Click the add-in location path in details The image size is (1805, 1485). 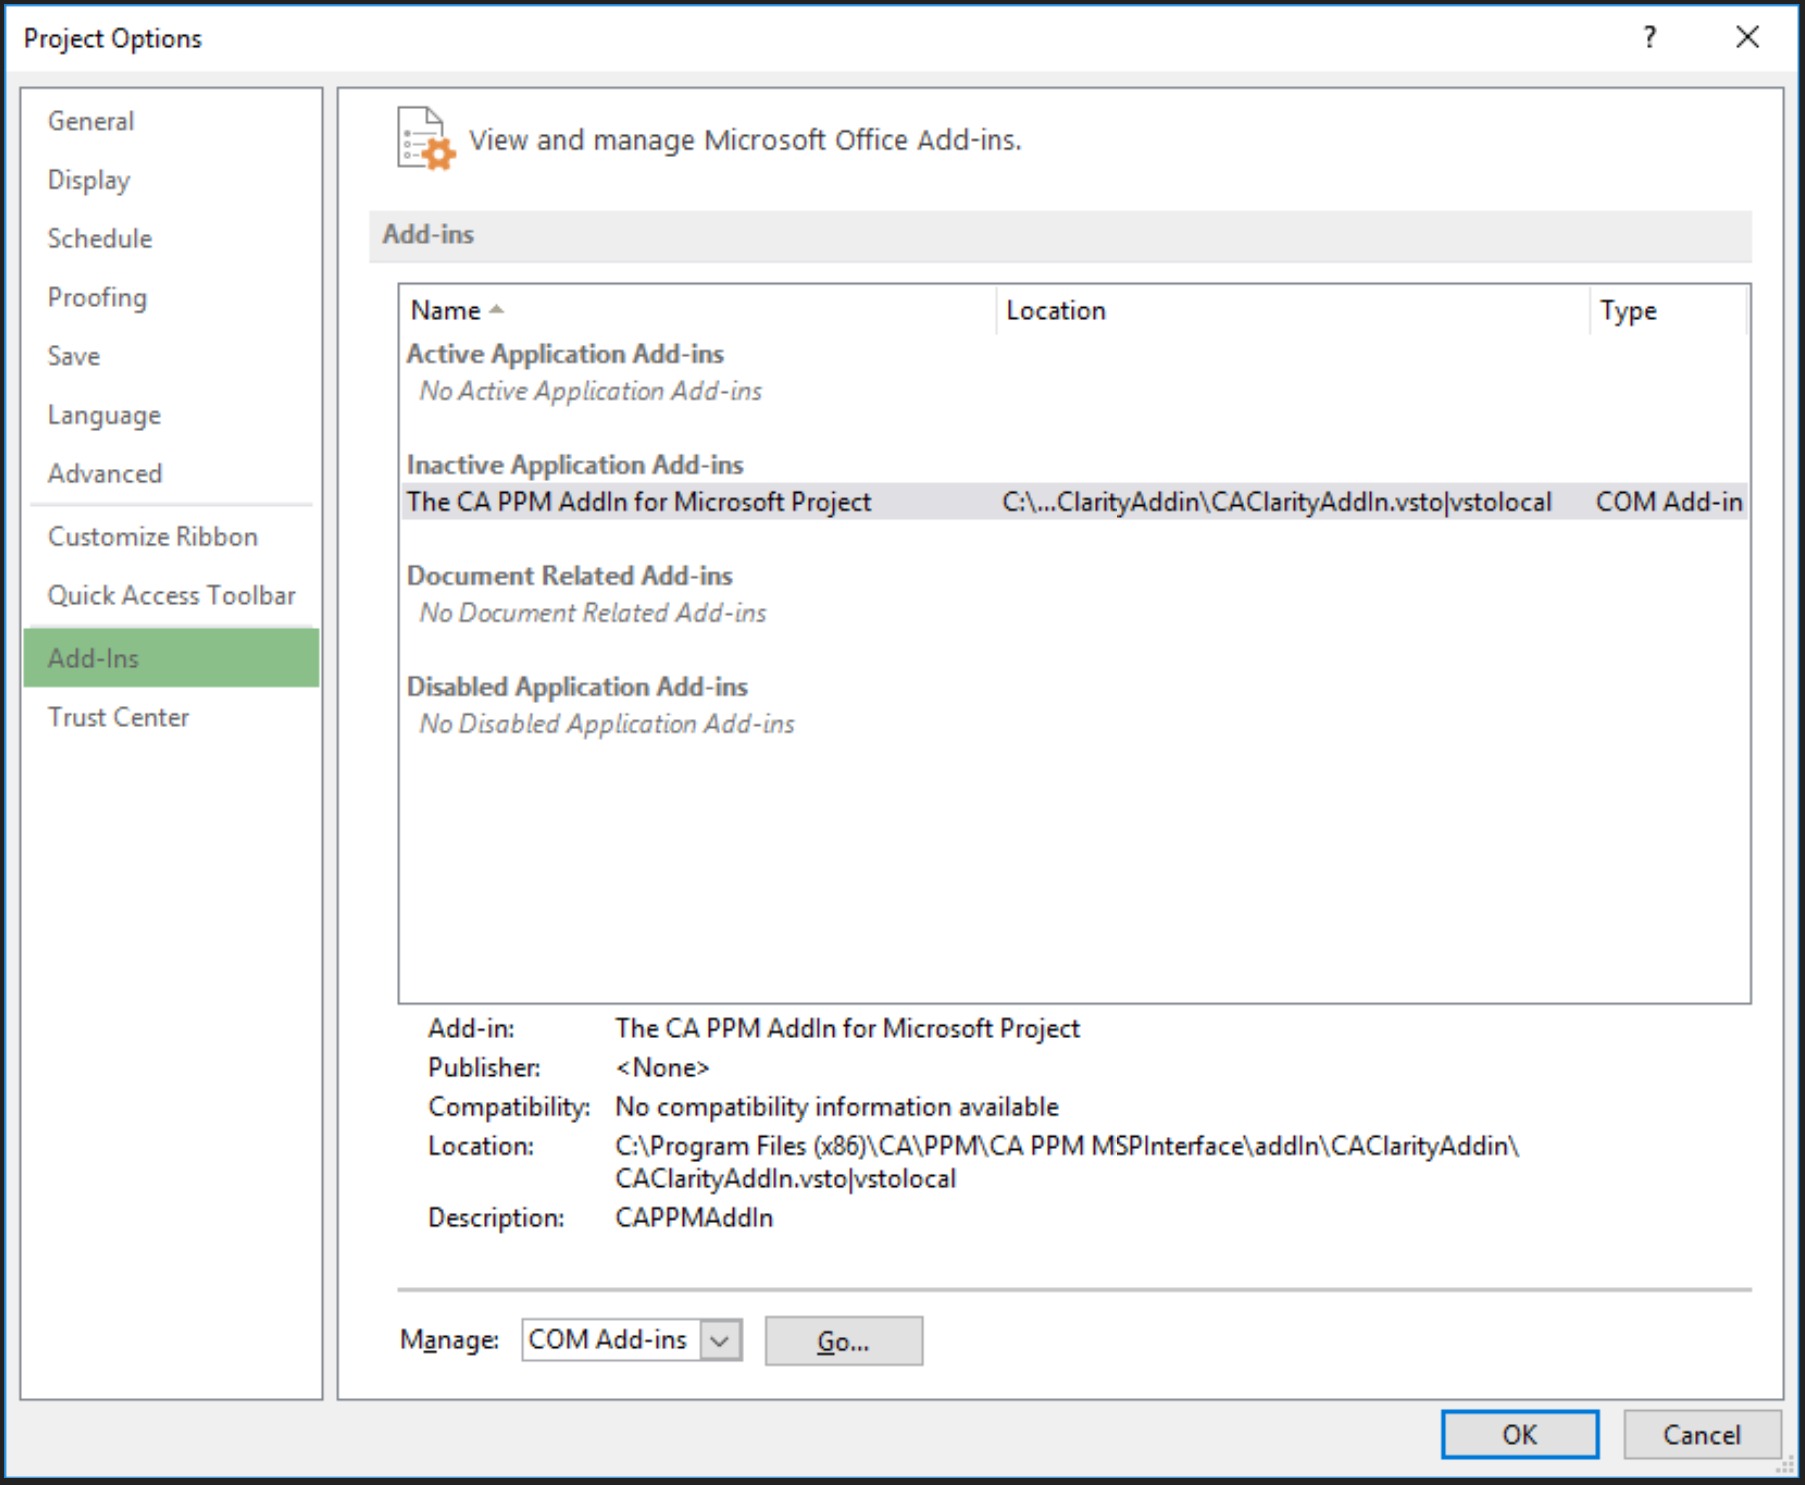coord(1067,1162)
